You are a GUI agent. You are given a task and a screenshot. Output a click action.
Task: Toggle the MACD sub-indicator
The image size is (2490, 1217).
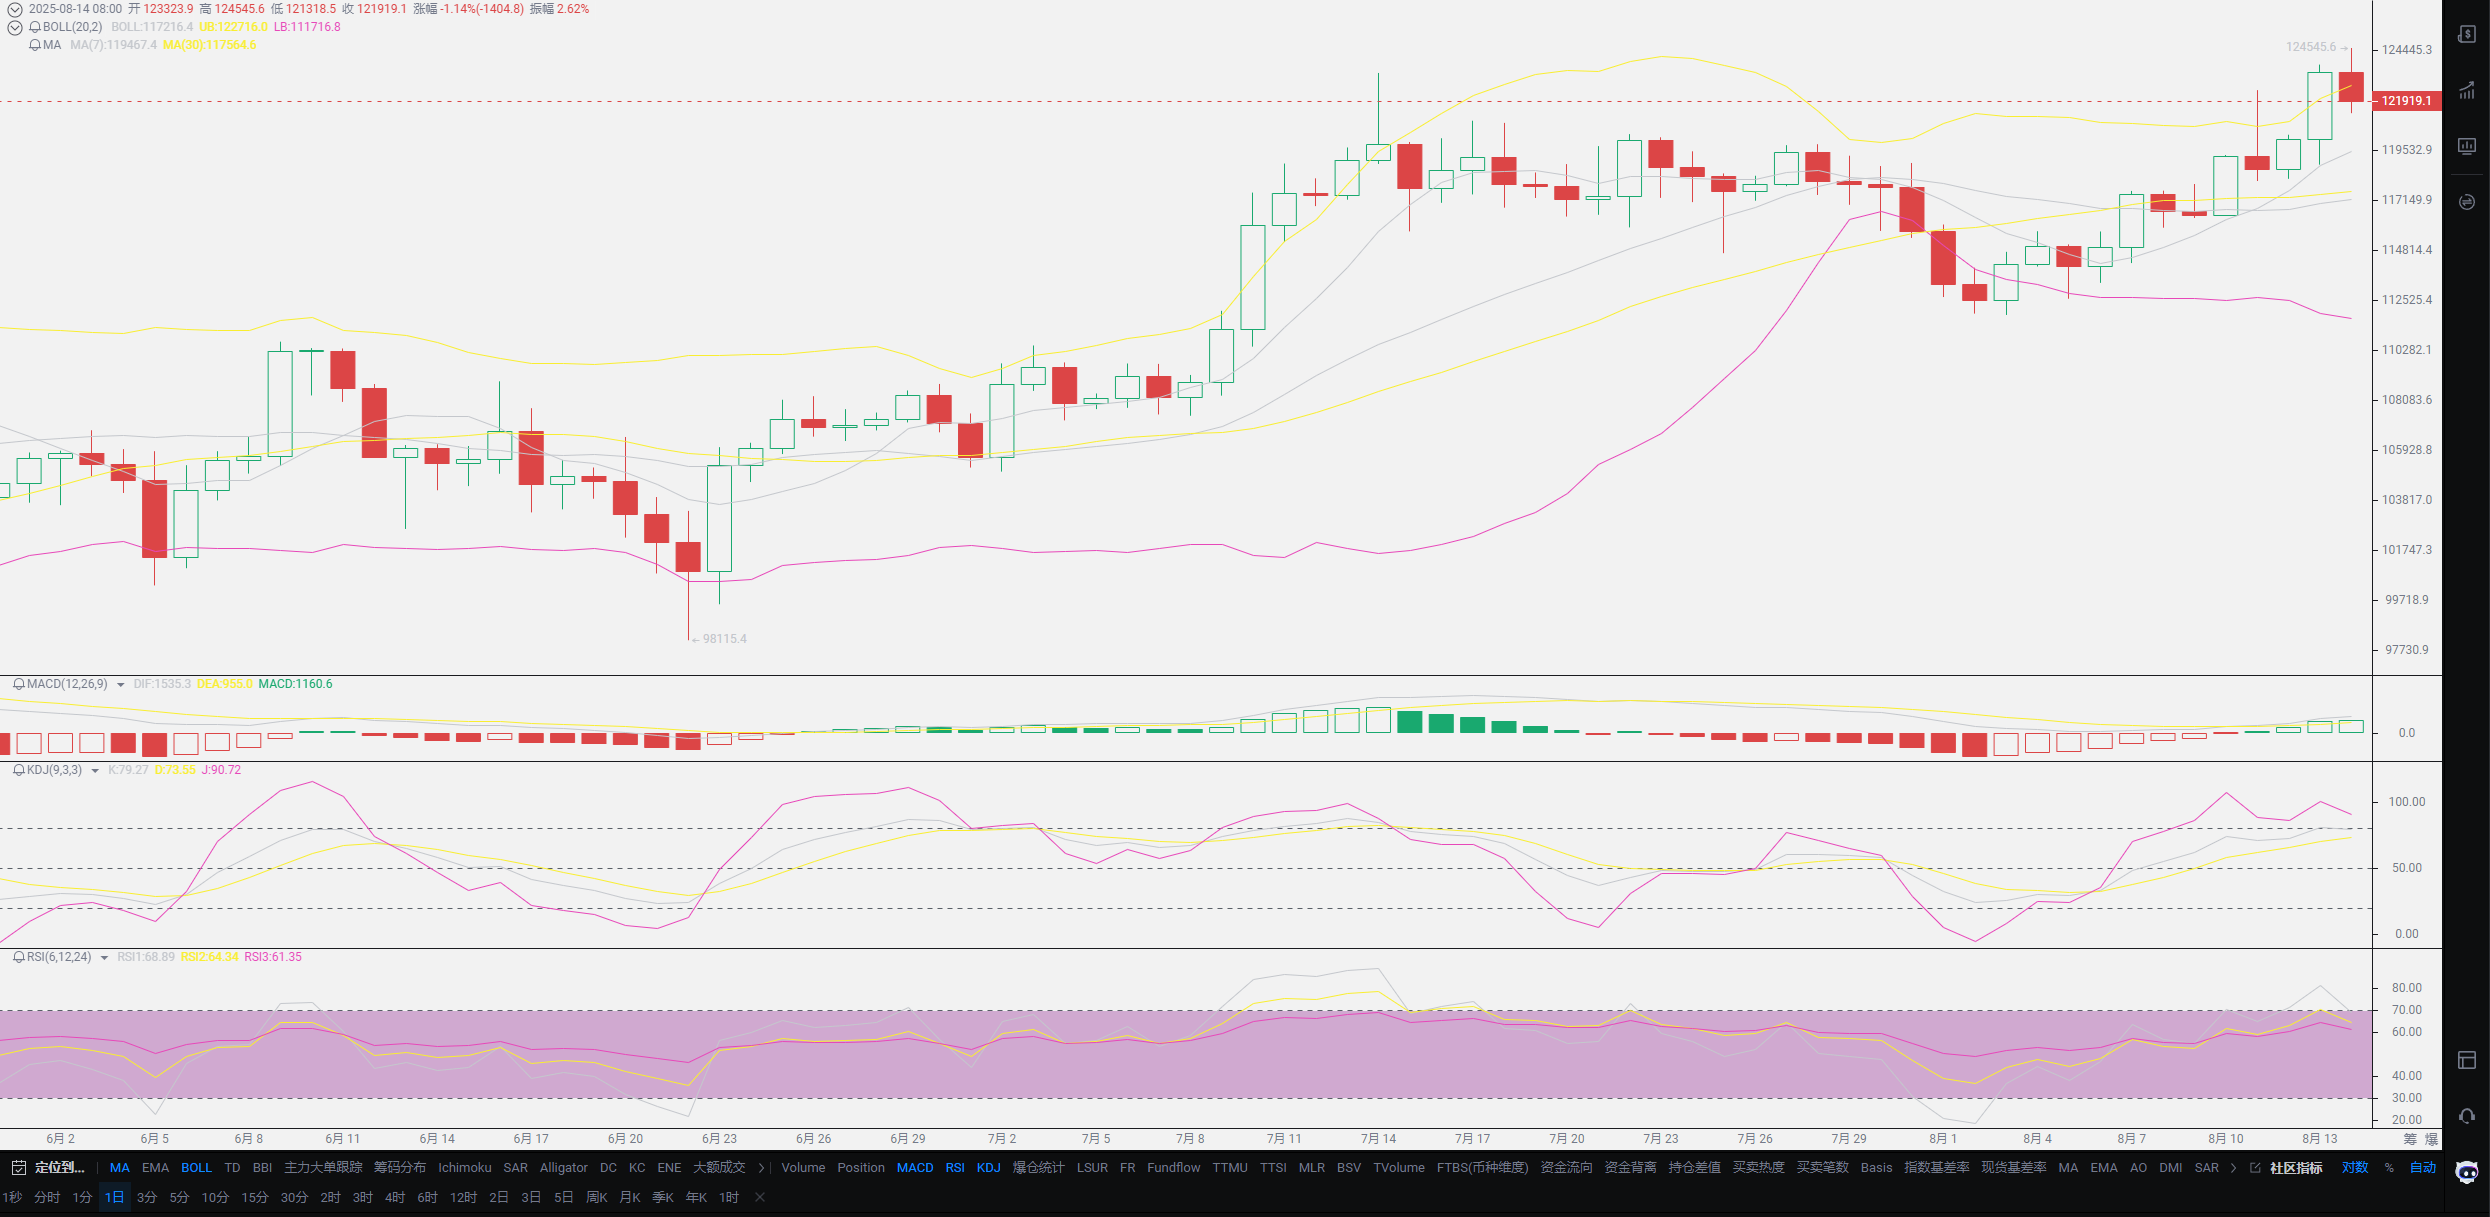coord(915,1168)
